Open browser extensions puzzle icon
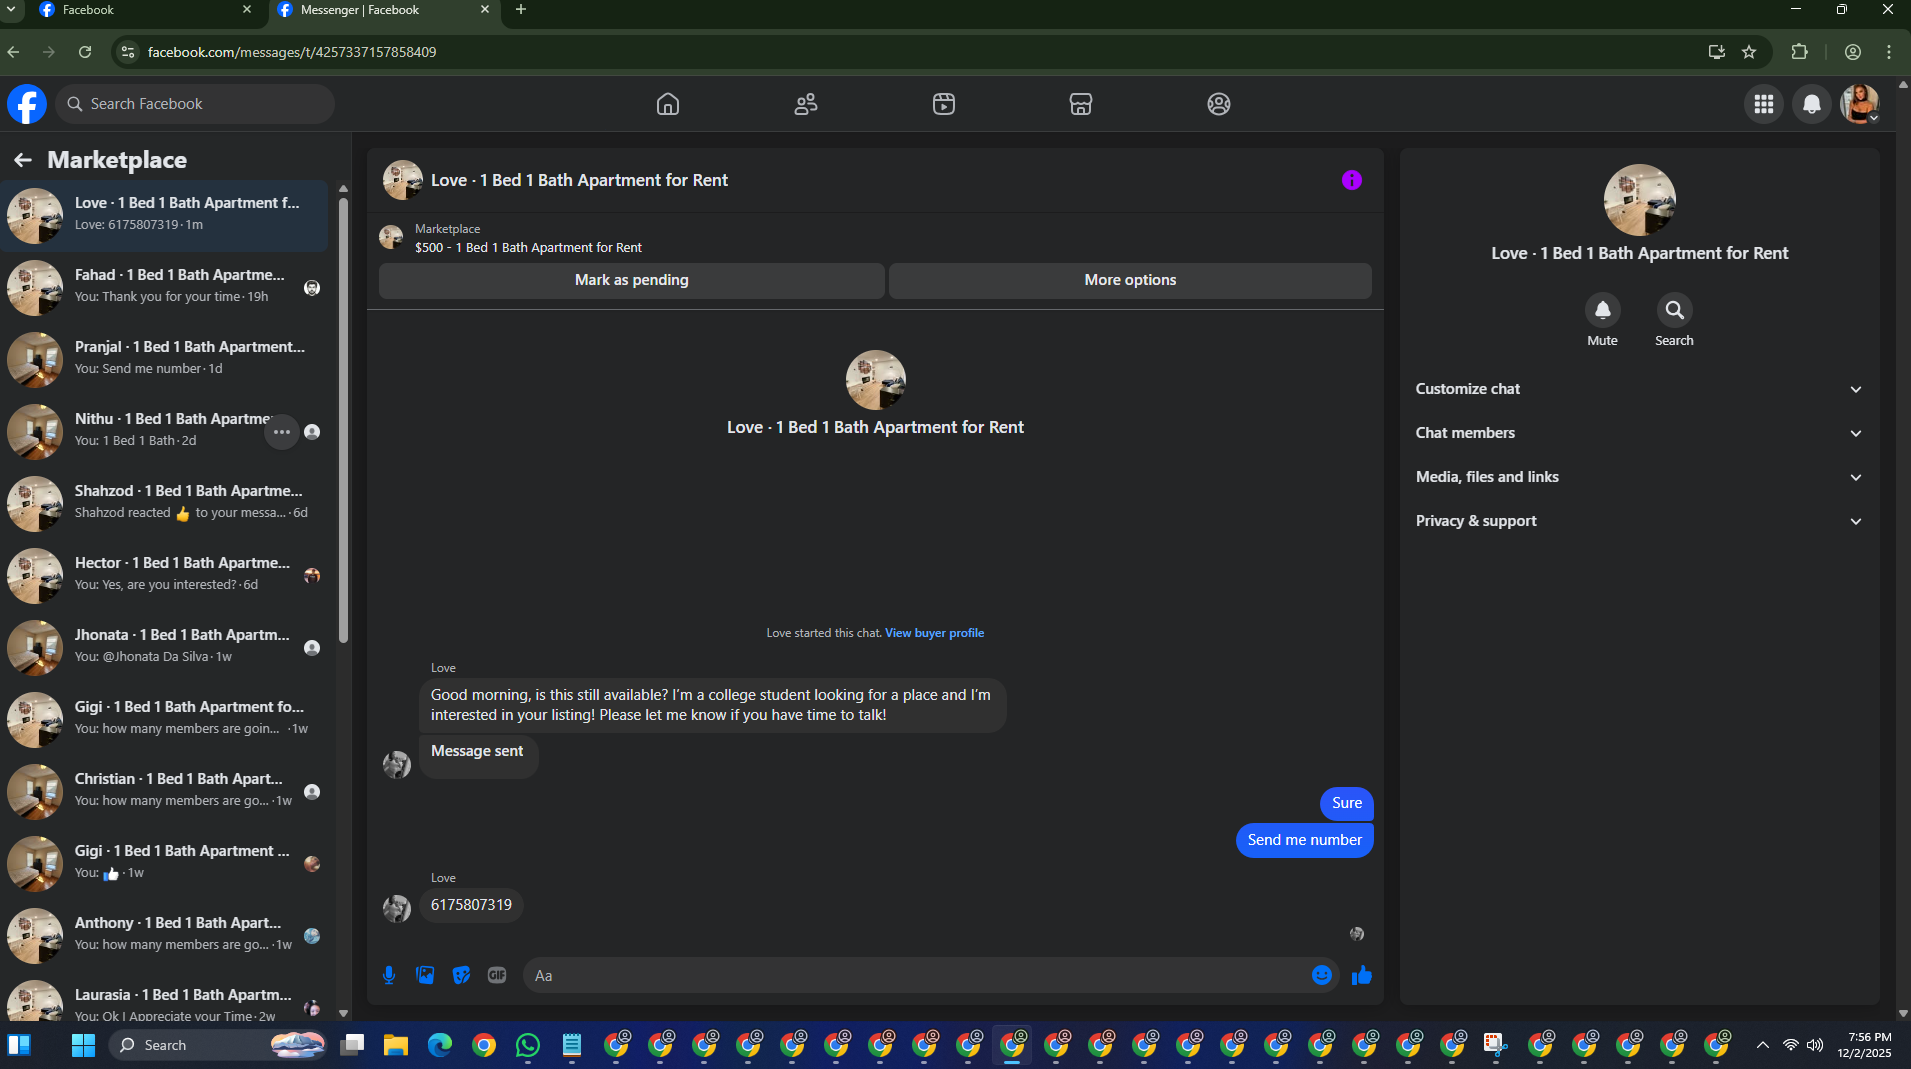The width and height of the screenshot is (1911, 1069). tap(1800, 52)
